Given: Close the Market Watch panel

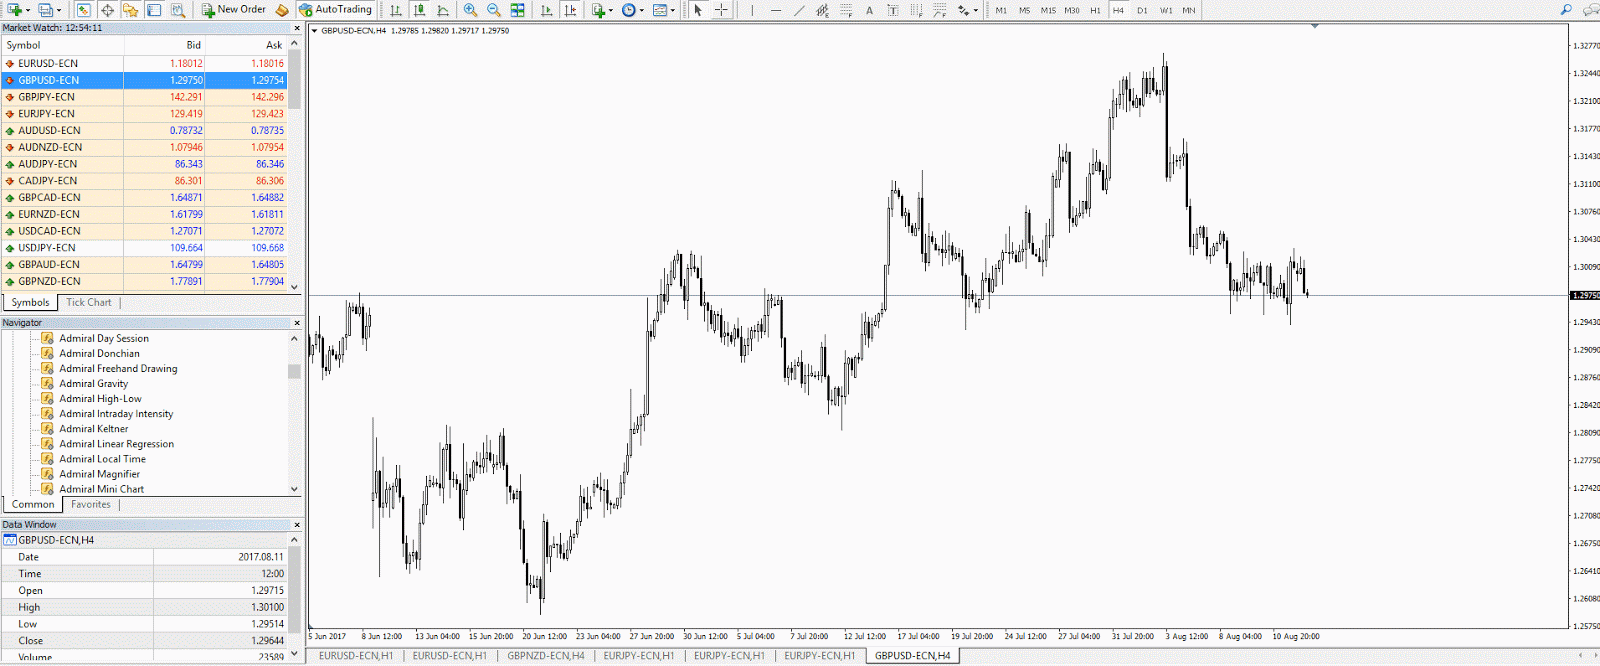Looking at the screenshot, I should click(x=297, y=28).
